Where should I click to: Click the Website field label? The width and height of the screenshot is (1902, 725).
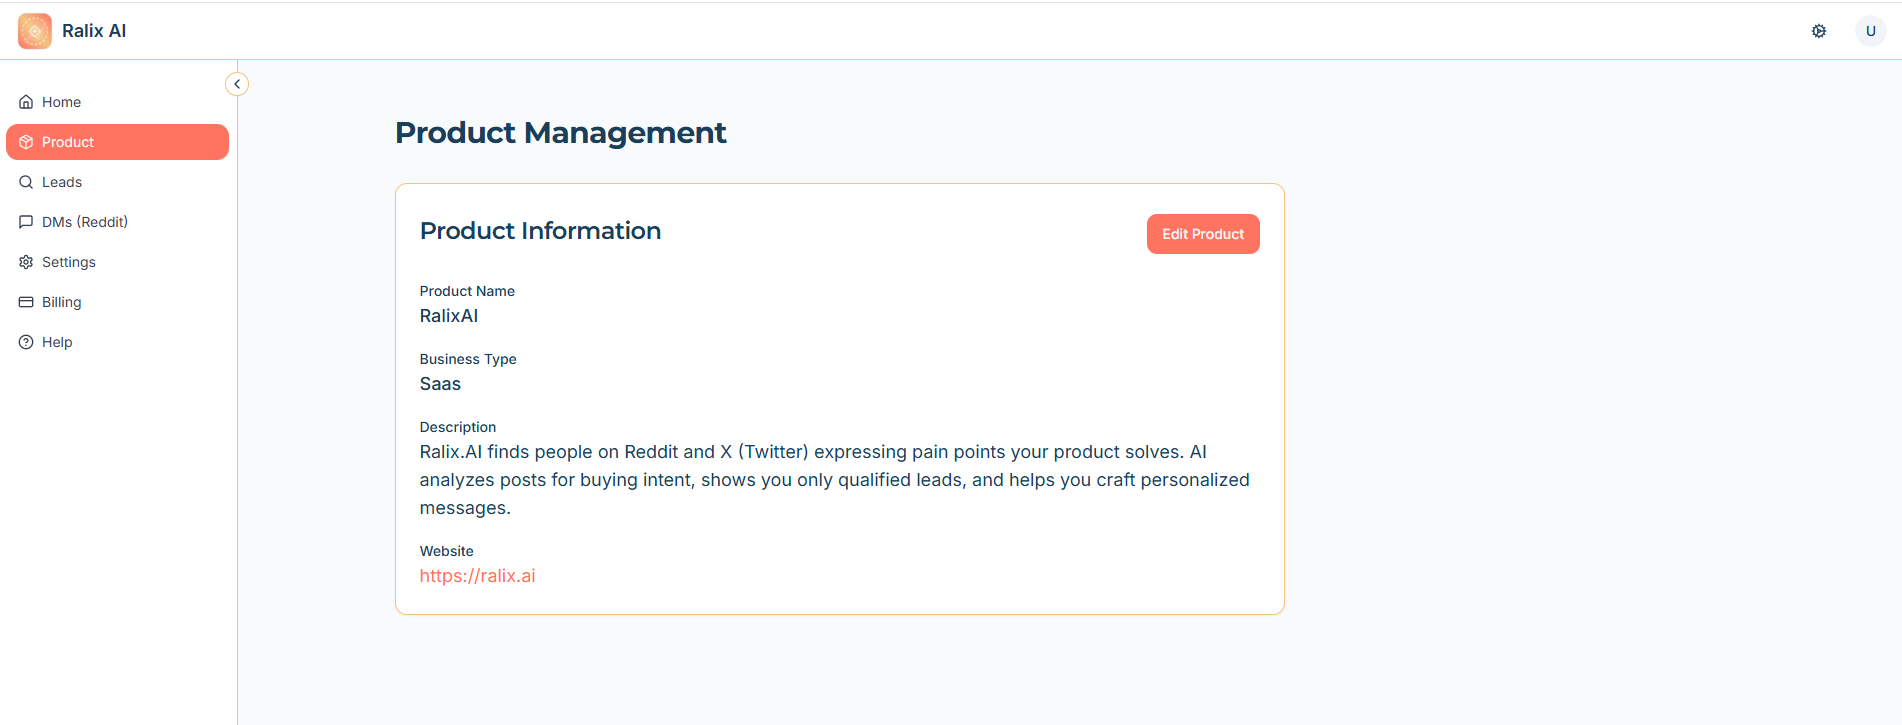(x=446, y=551)
